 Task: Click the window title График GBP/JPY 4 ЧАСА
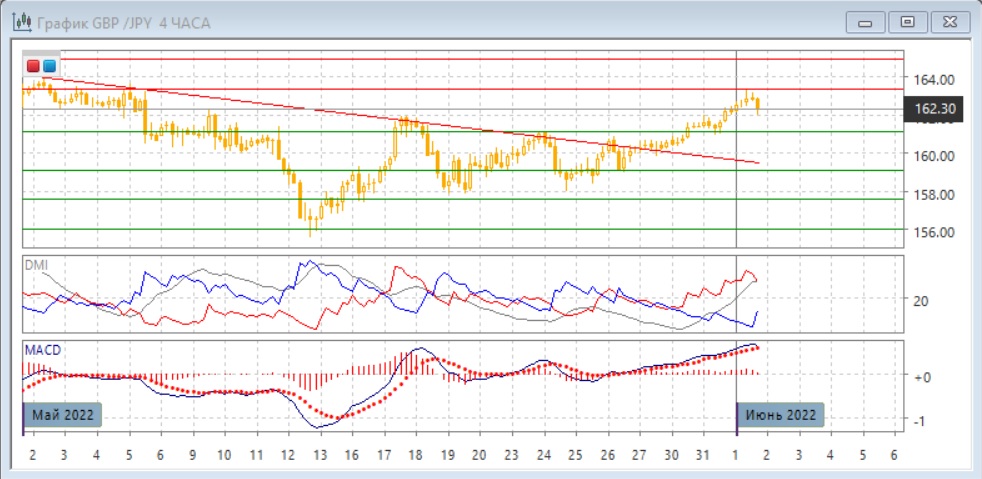pos(123,22)
